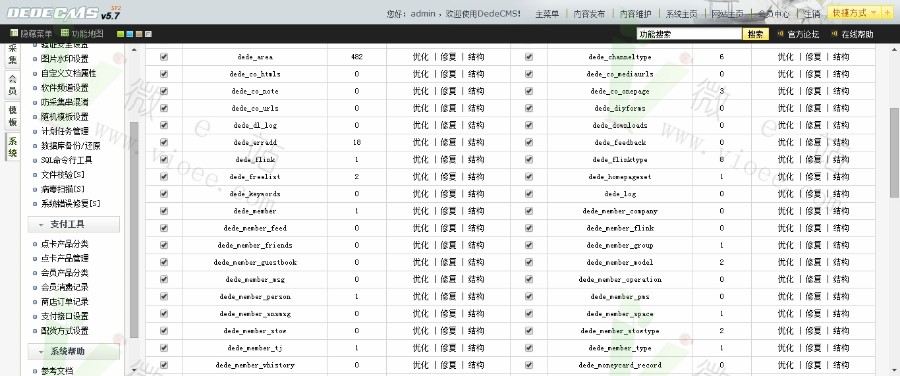The width and height of the screenshot is (900, 376).
Task: Click sidebar scrollbar down arrow
Action: [134, 370]
